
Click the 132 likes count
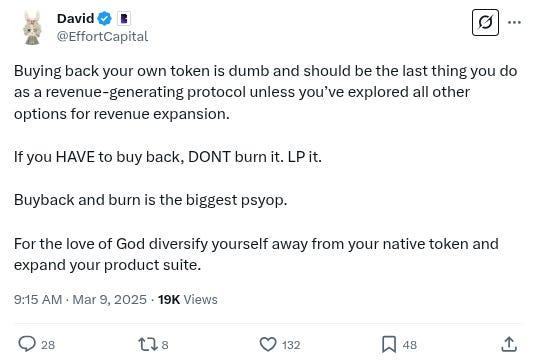pos(291,345)
